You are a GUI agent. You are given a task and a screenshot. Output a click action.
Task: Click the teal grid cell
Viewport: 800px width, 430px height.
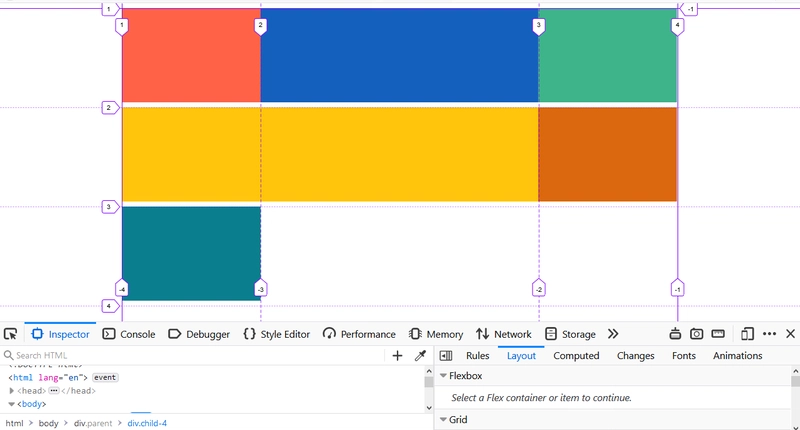point(191,254)
